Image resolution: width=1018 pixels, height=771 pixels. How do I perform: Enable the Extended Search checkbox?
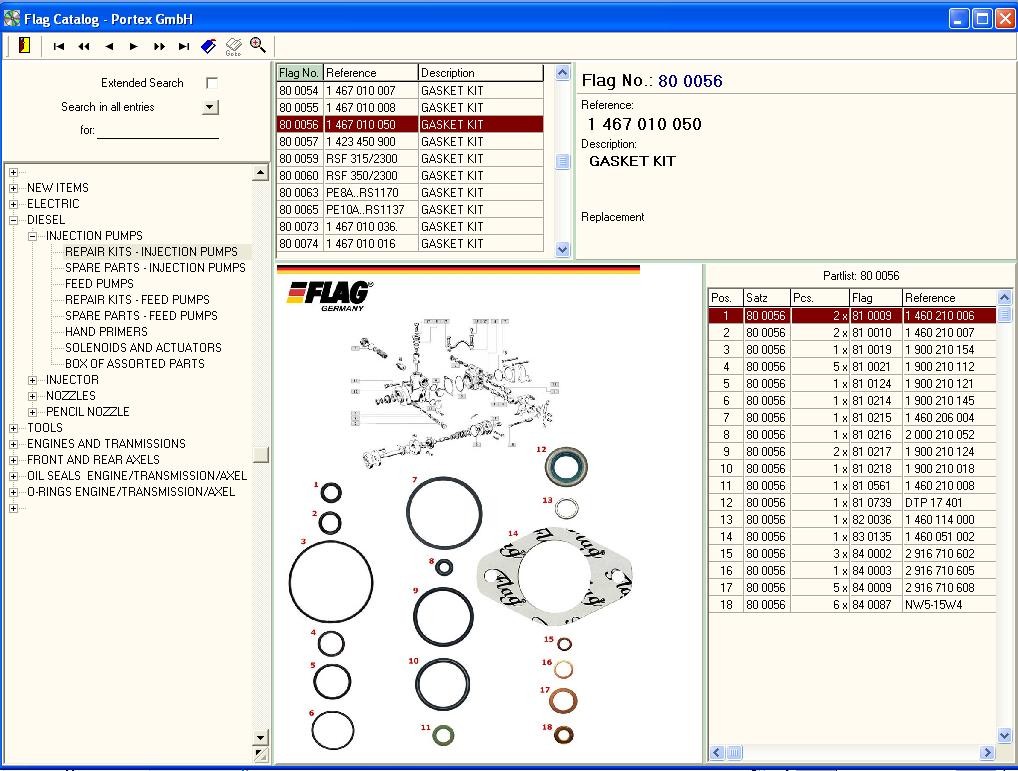click(212, 82)
